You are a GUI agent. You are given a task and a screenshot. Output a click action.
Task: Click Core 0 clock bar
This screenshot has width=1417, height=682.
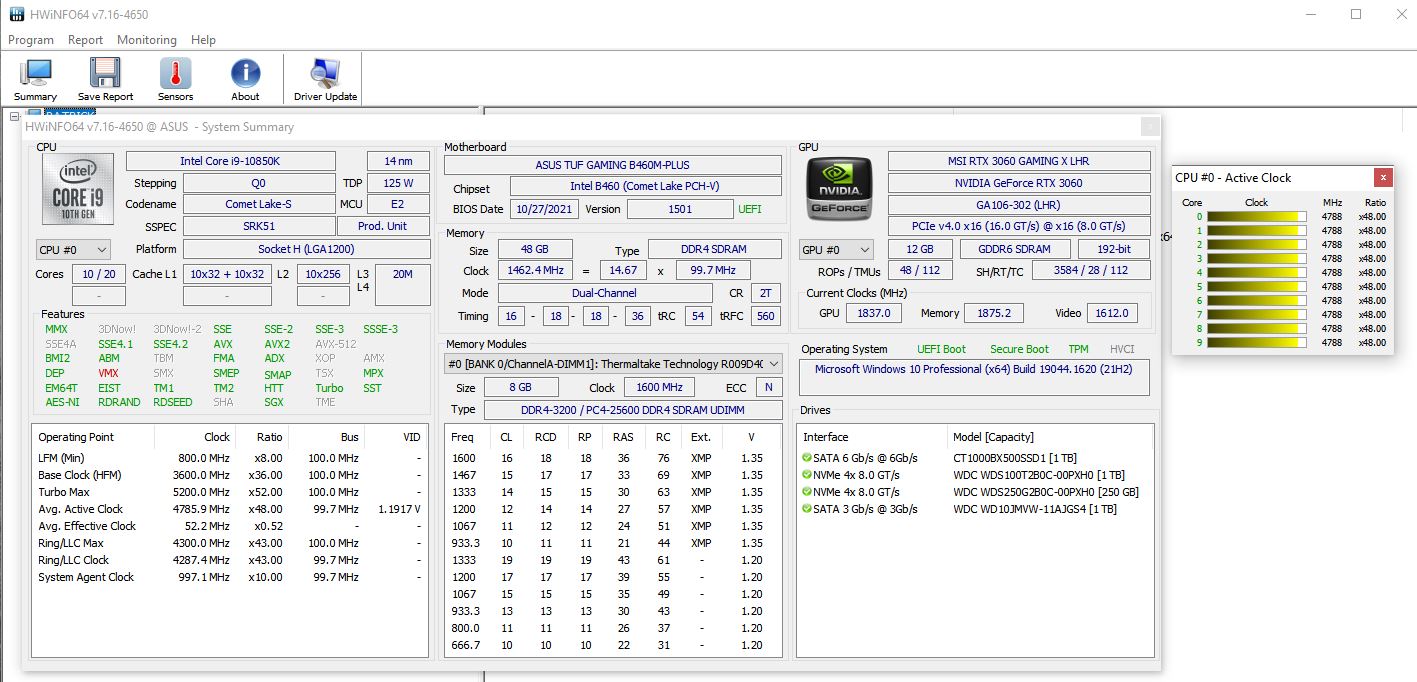click(x=1257, y=216)
